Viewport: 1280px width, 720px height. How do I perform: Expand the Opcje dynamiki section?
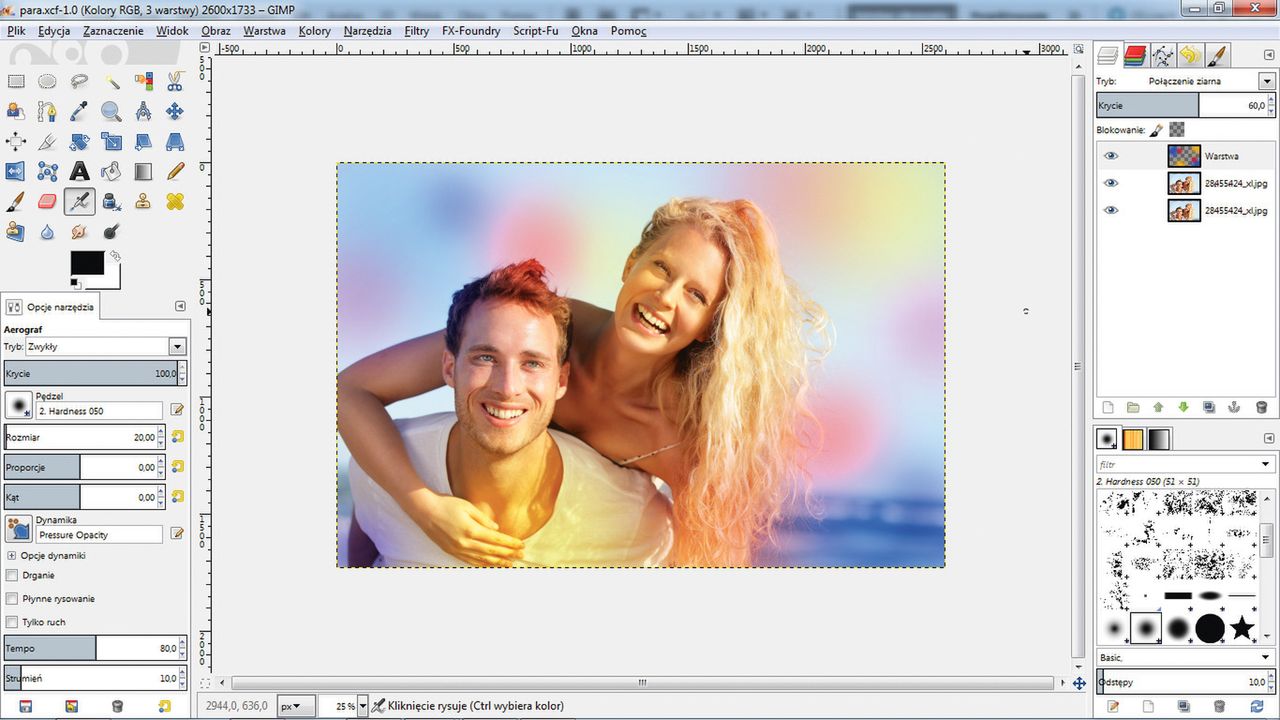[12, 555]
